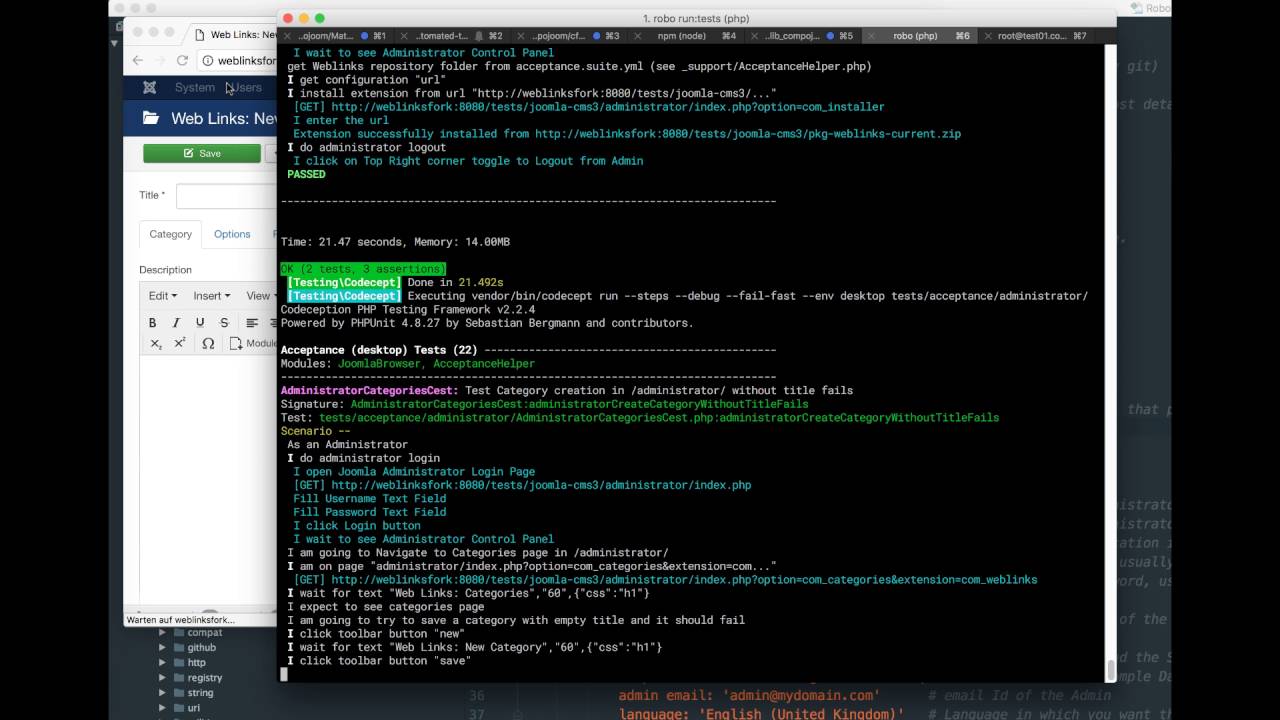1280x720 pixels.
Task: Click the green Save button
Action: click(x=202, y=153)
